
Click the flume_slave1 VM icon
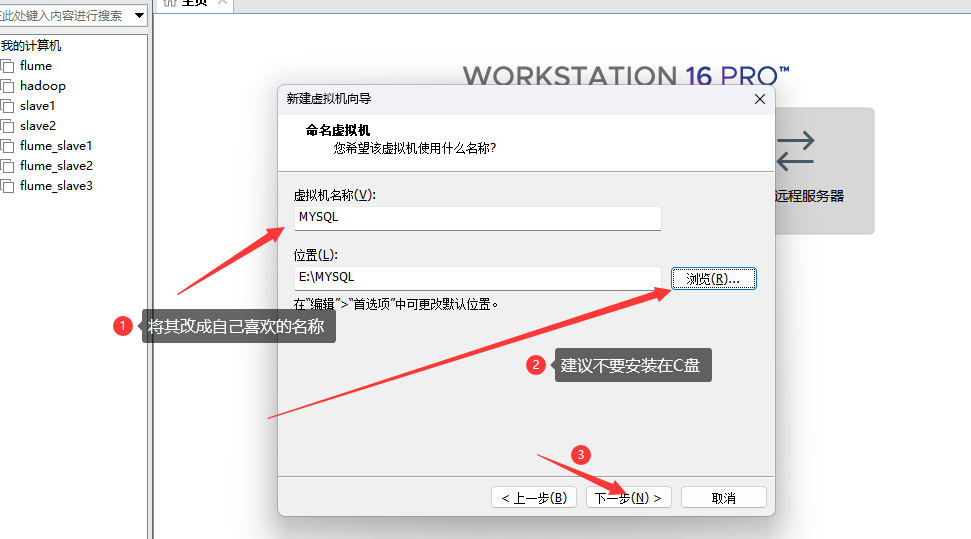pyautogui.click(x=7, y=146)
